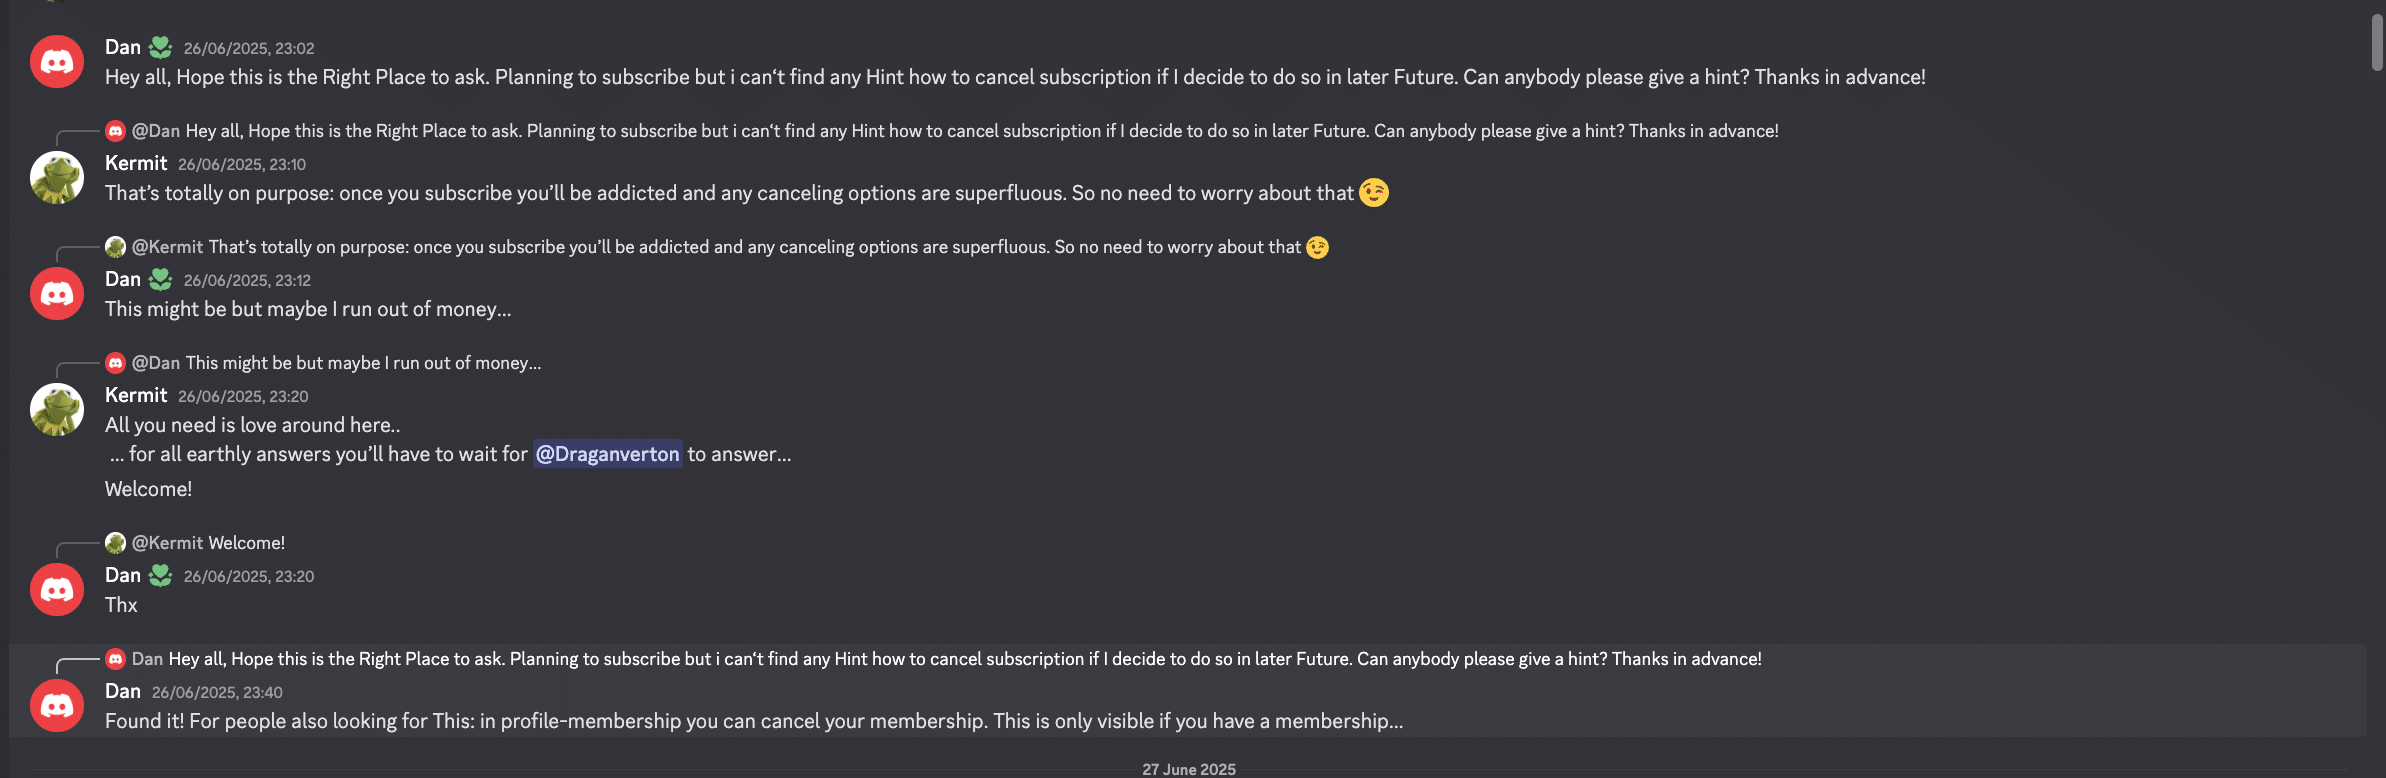Click the green role badge beside Dan at 23:20
Screen dimensions: 2386x778
[160, 575]
